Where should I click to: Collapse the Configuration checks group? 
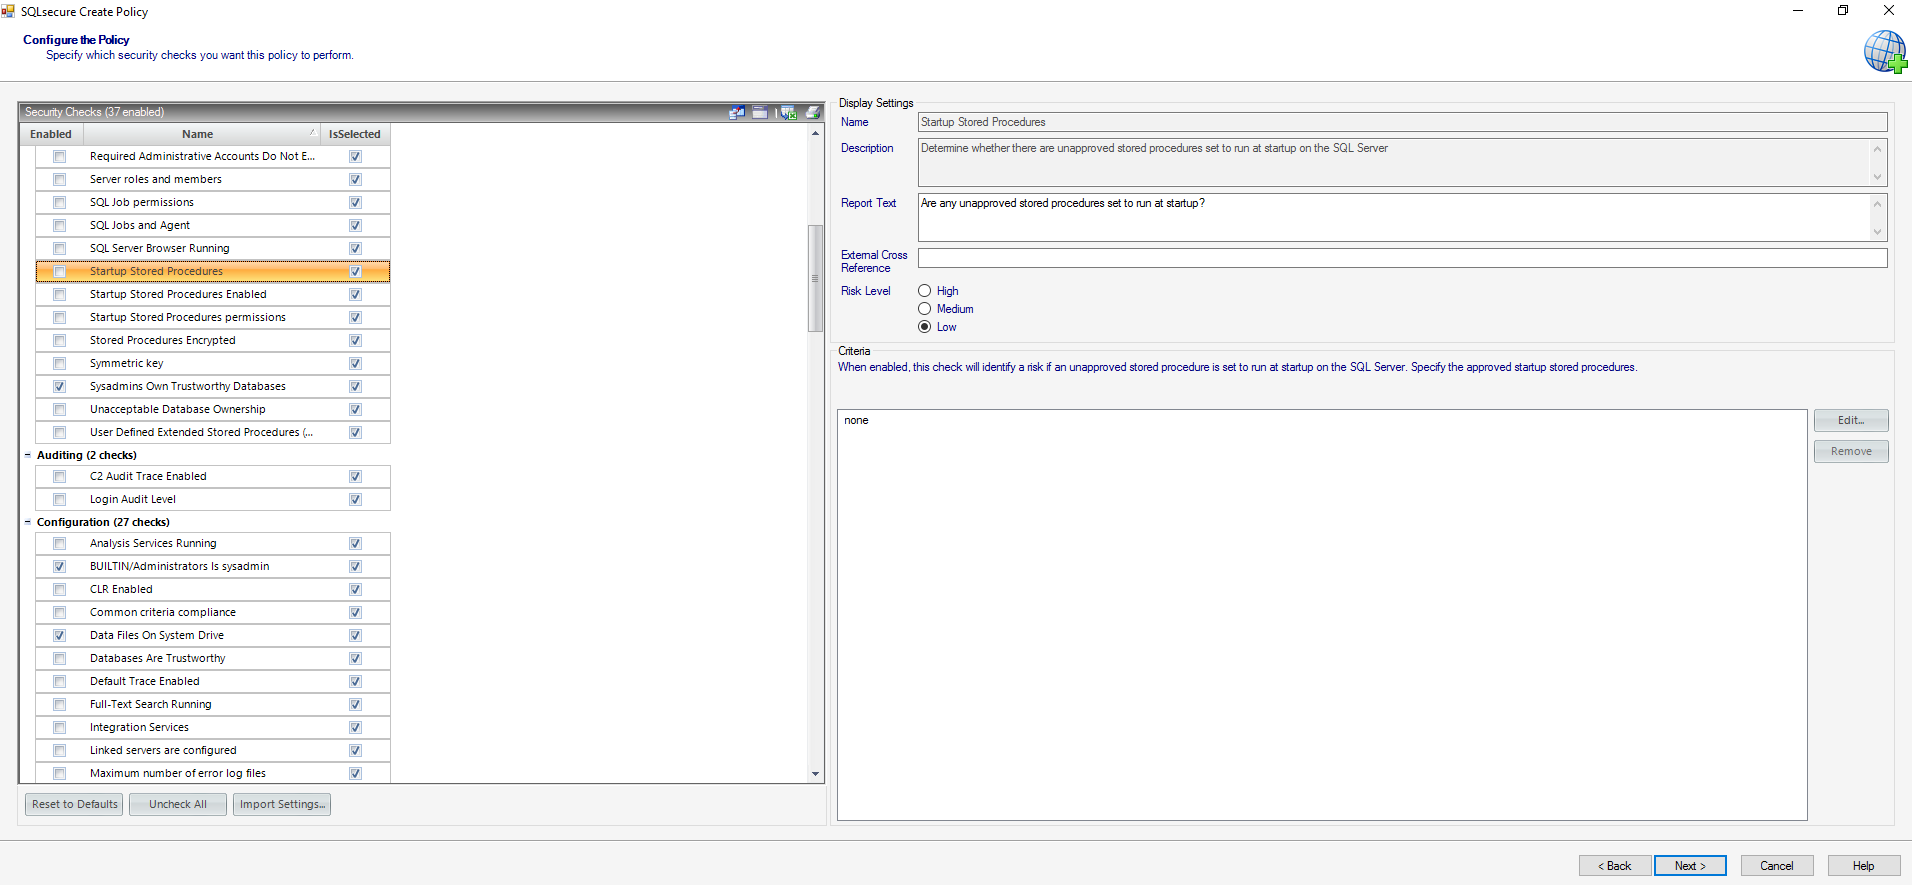click(28, 522)
